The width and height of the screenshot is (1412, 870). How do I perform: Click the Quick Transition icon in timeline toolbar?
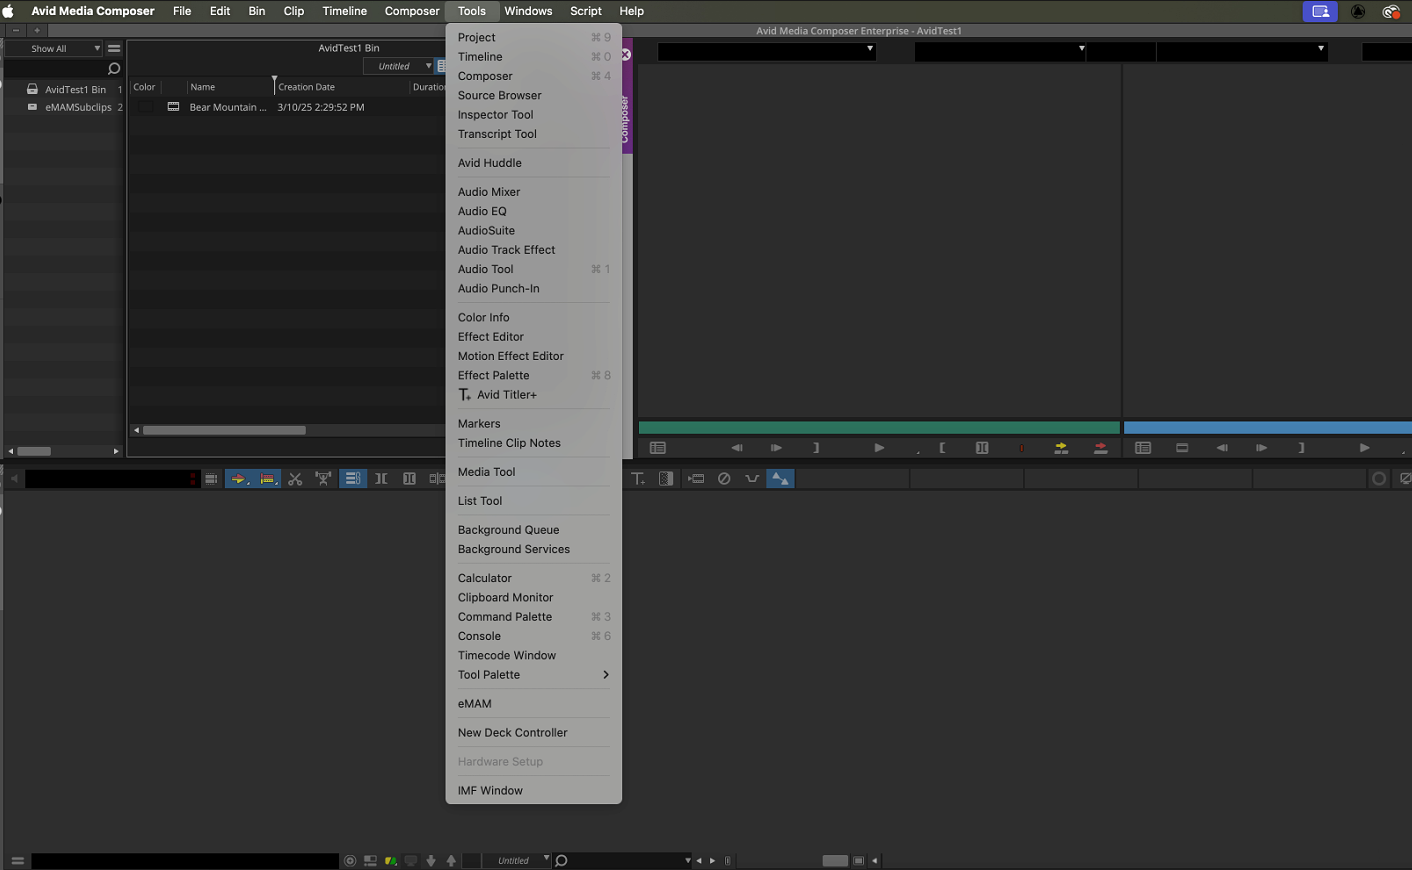(666, 479)
